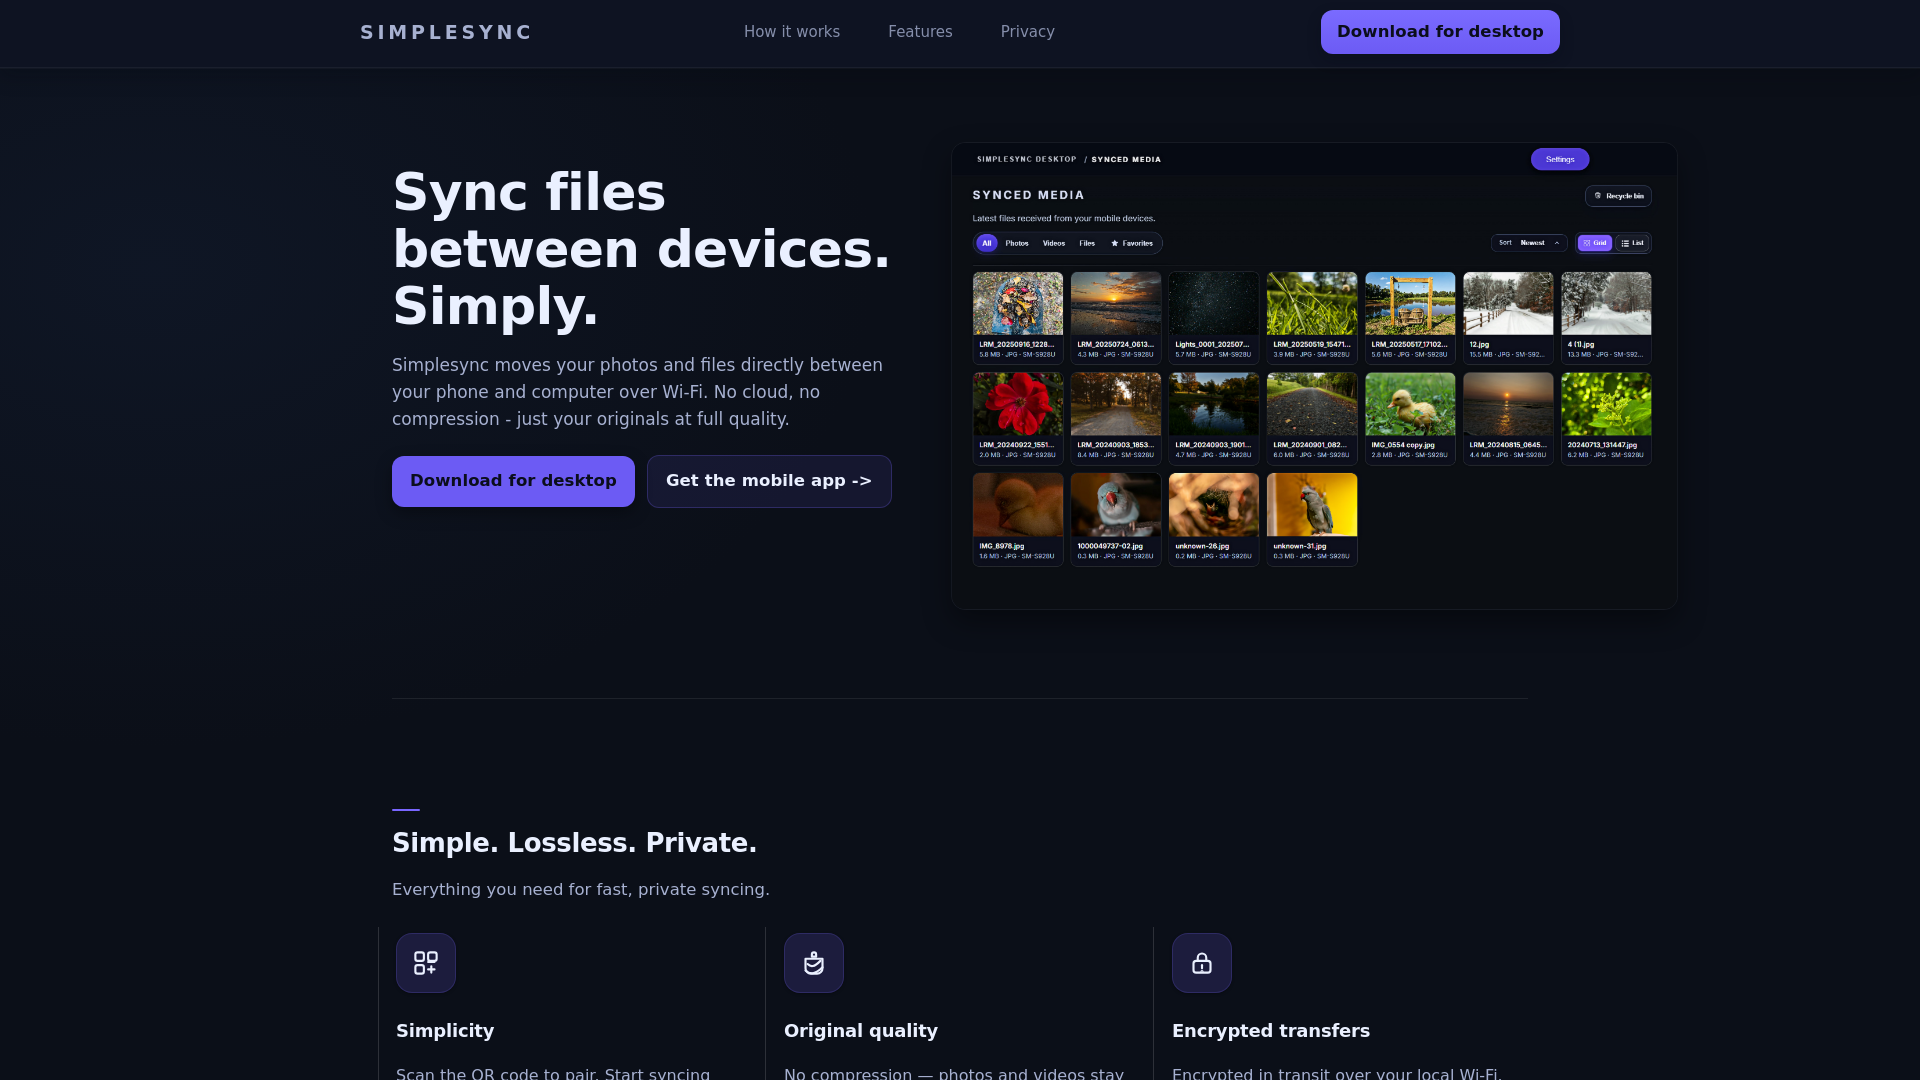This screenshot has width=1920, height=1080.
Task: Click the Settings button in preview
Action: click(x=1560, y=159)
